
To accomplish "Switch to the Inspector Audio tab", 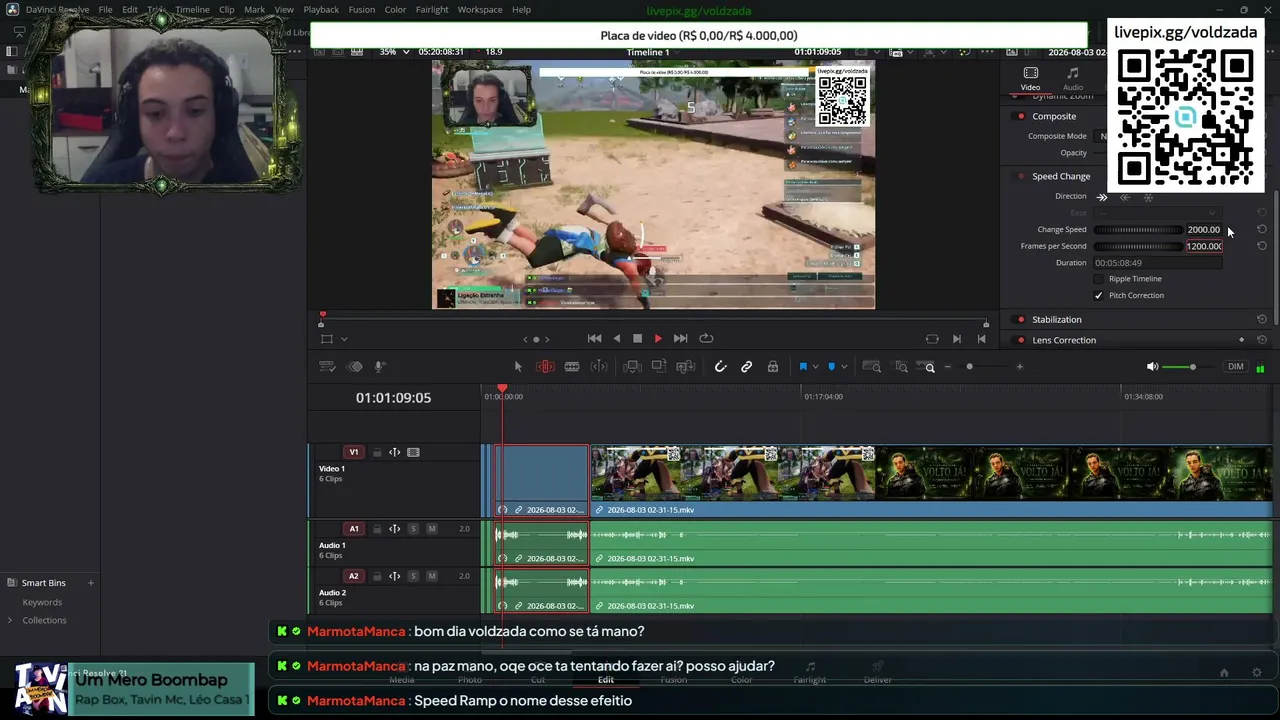I will (x=1073, y=79).
